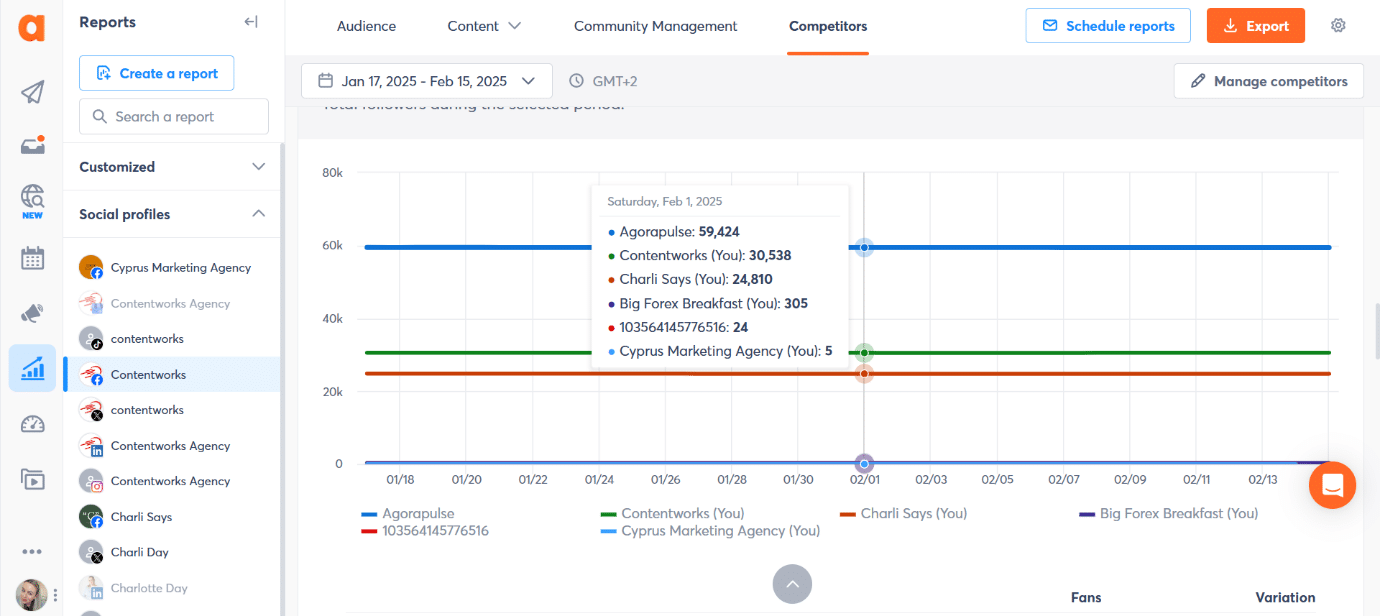
Task: Open the megaphone icon in sidebar
Action: pos(32,313)
